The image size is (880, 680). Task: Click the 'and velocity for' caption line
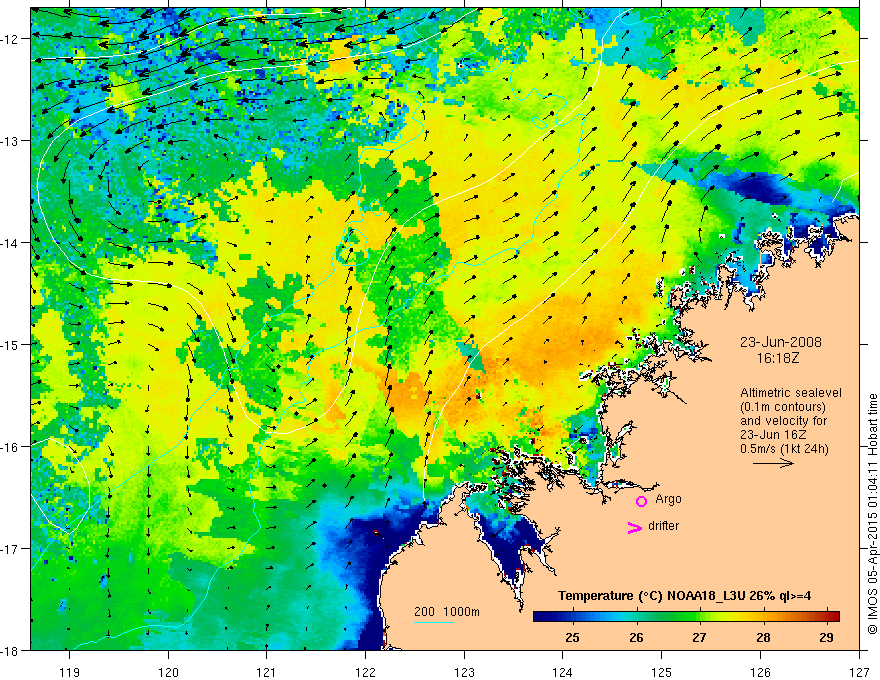pos(783,421)
